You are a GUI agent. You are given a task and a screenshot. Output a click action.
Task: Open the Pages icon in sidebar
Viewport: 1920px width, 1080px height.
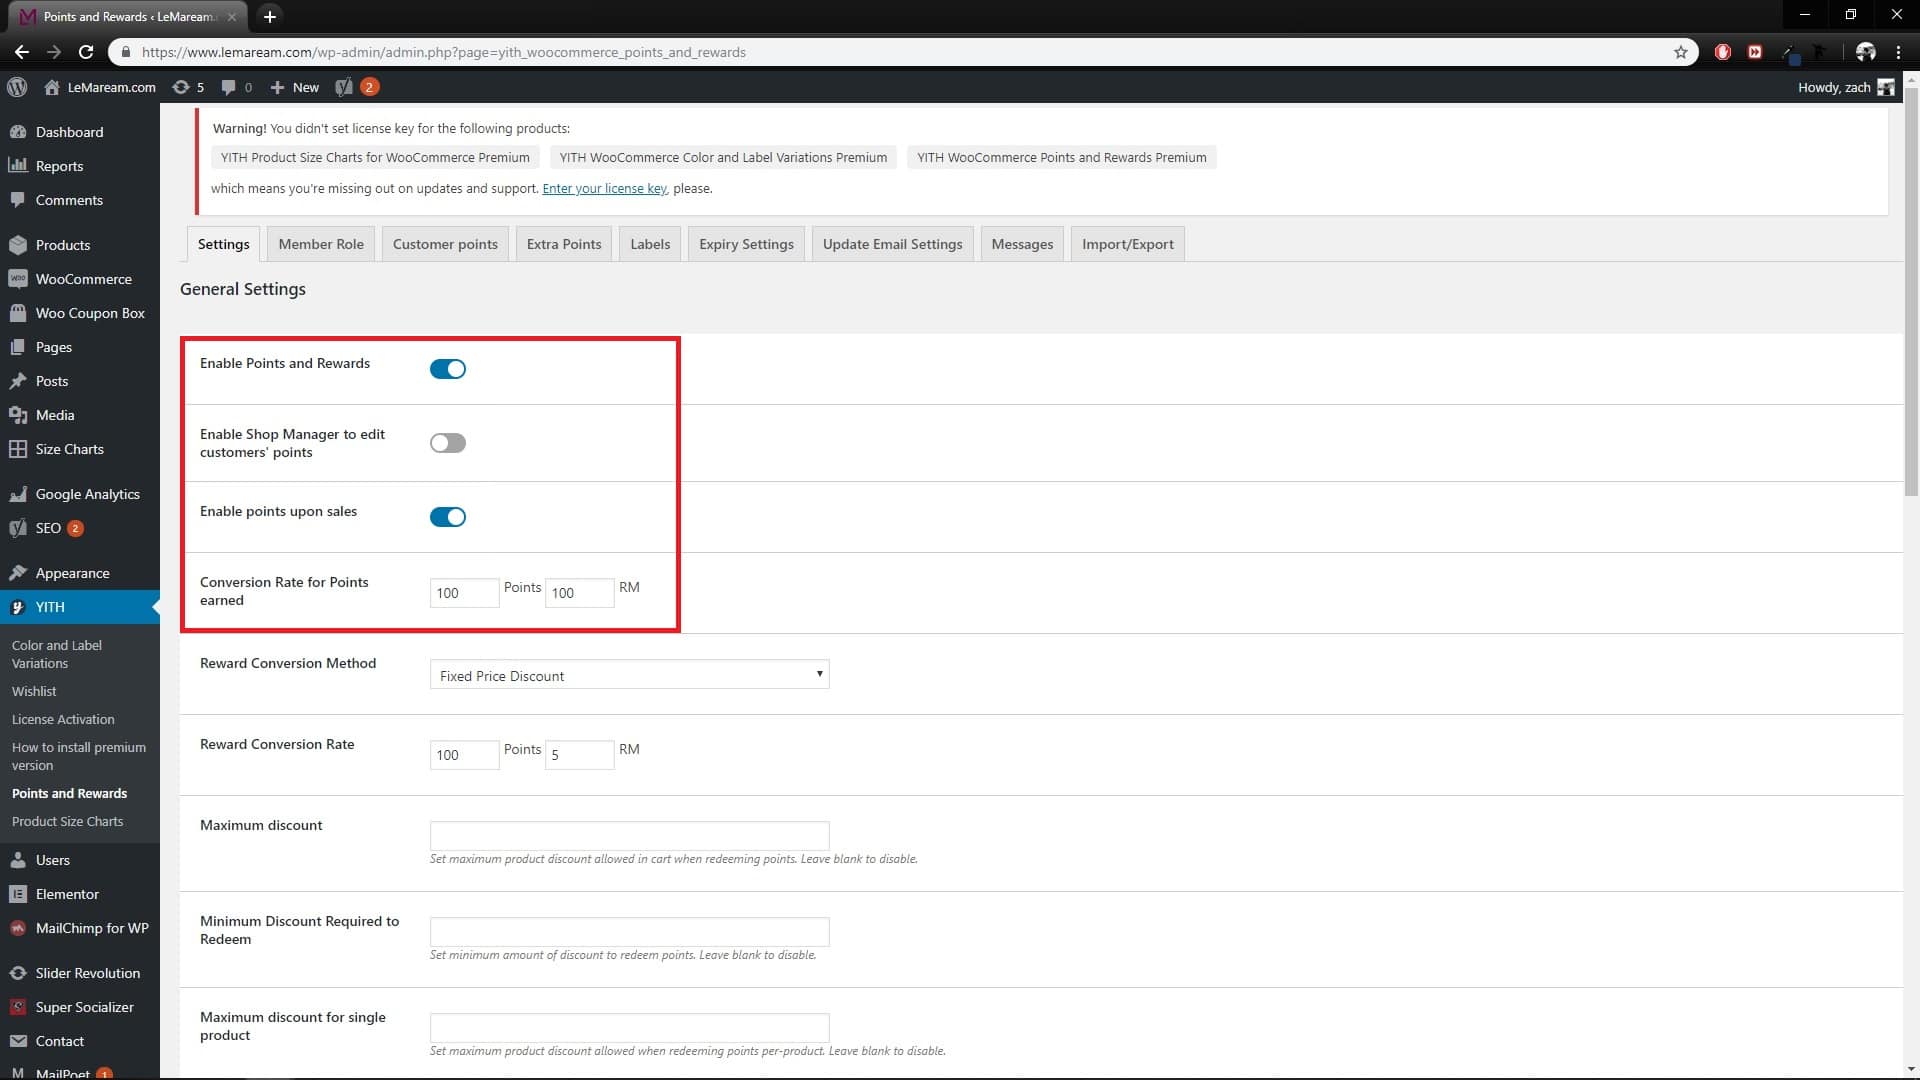coord(18,347)
